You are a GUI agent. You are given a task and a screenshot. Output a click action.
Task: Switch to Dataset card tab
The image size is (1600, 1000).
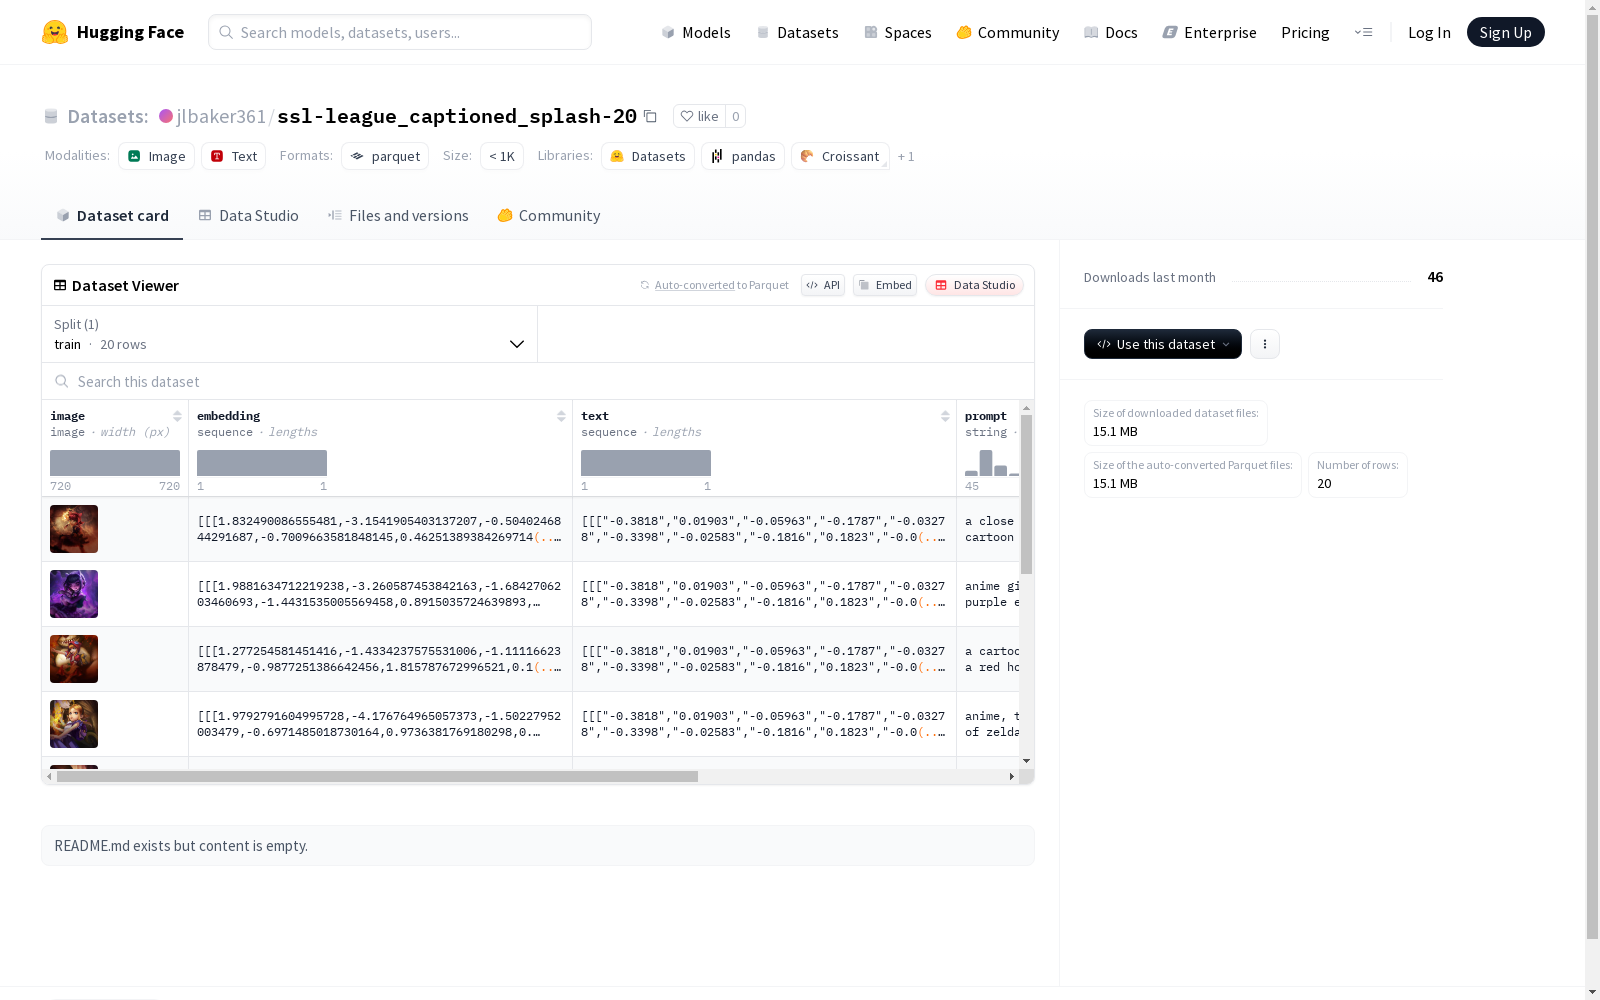(112, 216)
